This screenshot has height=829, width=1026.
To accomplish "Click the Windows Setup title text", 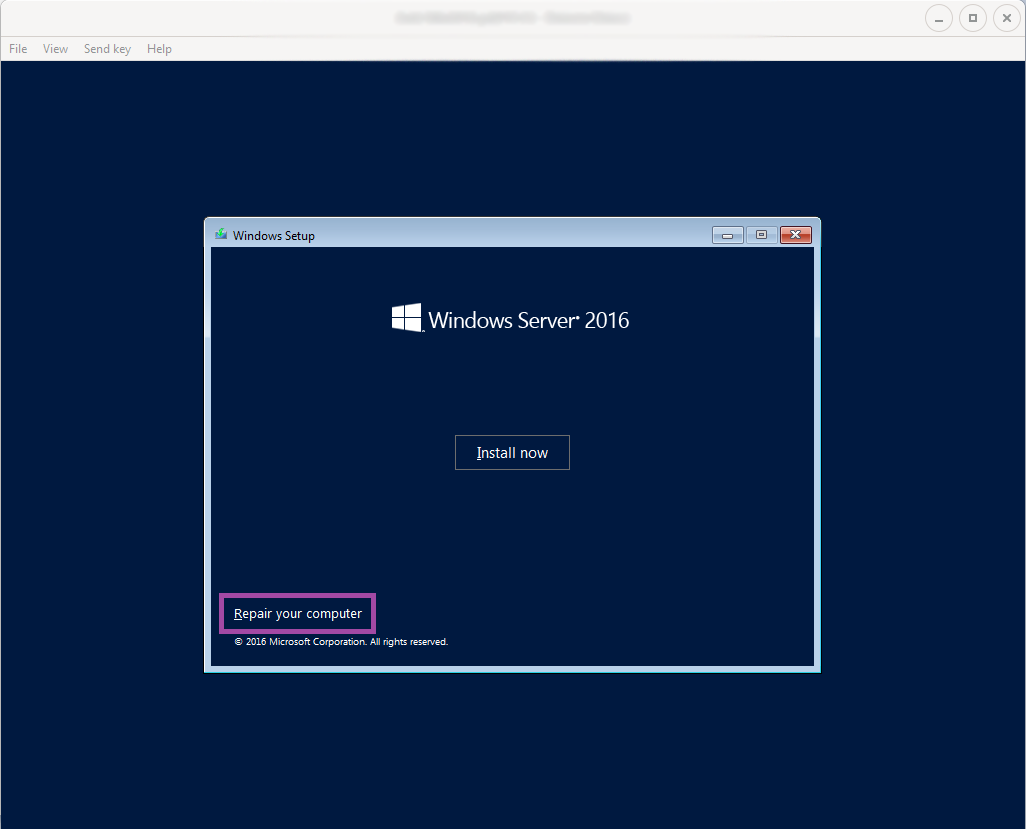I will [274, 236].
